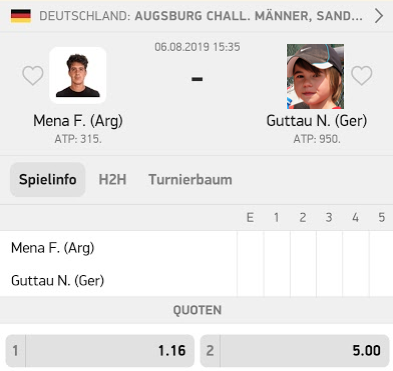Open Mena F. player photo

(x=78, y=75)
